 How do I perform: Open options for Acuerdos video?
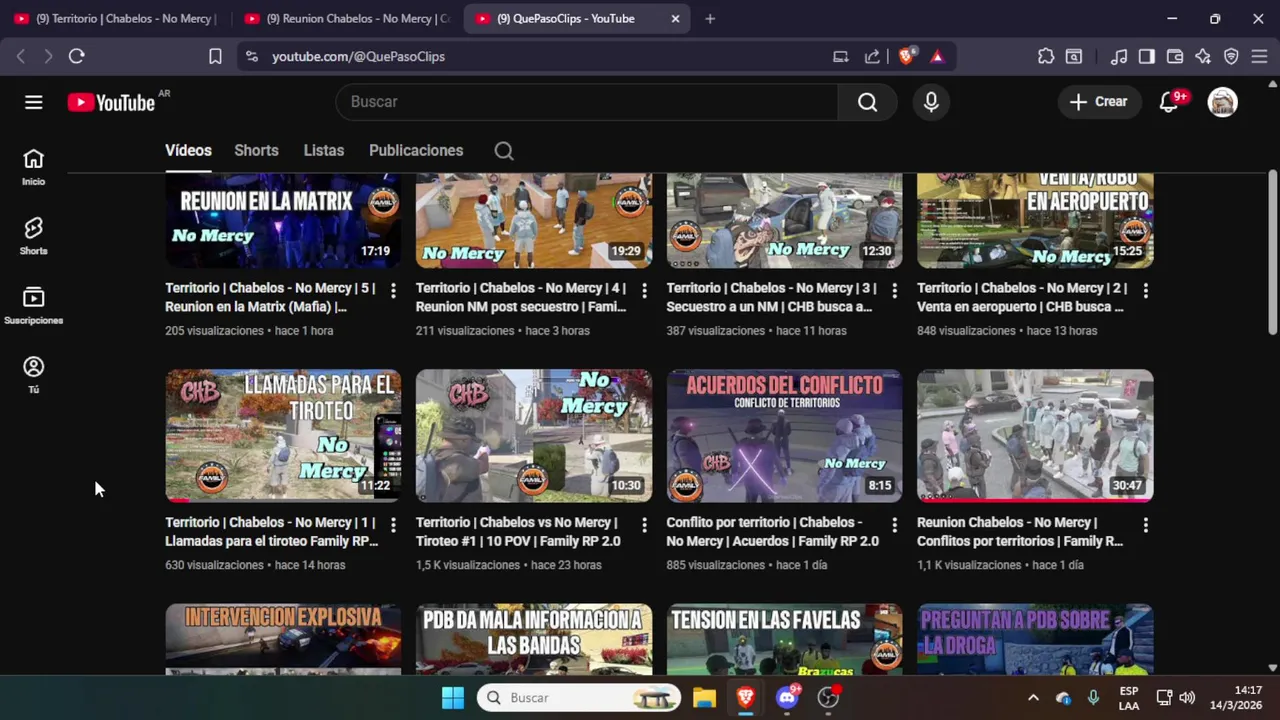click(x=894, y=525)
